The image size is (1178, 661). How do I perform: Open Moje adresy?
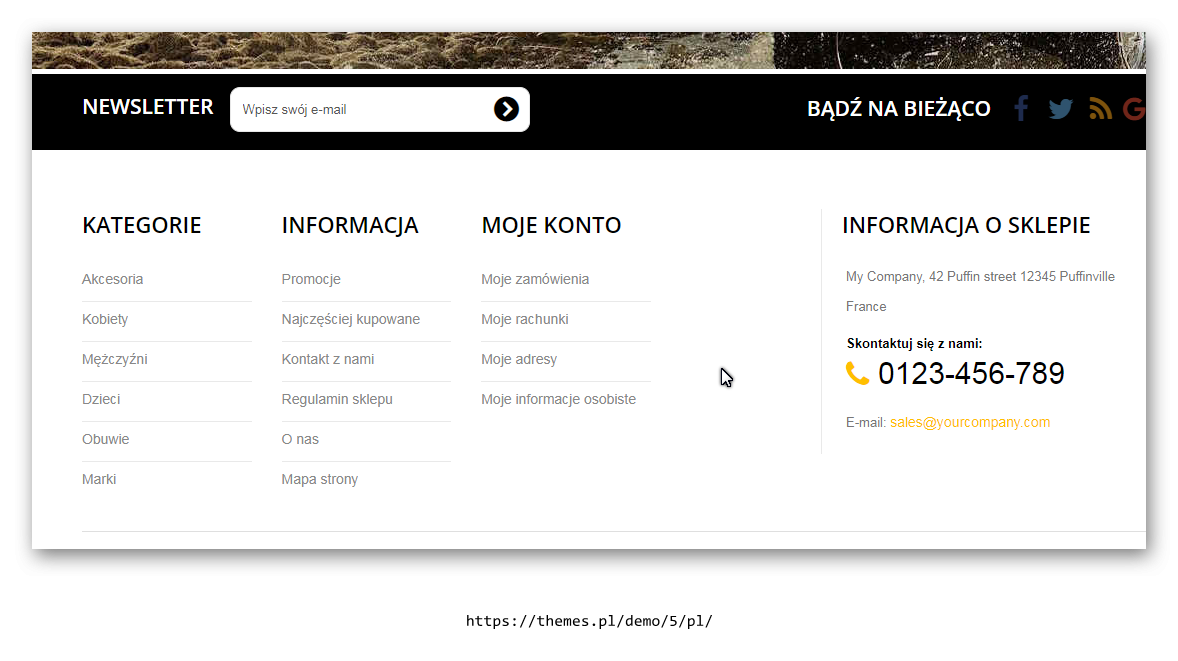519,359
